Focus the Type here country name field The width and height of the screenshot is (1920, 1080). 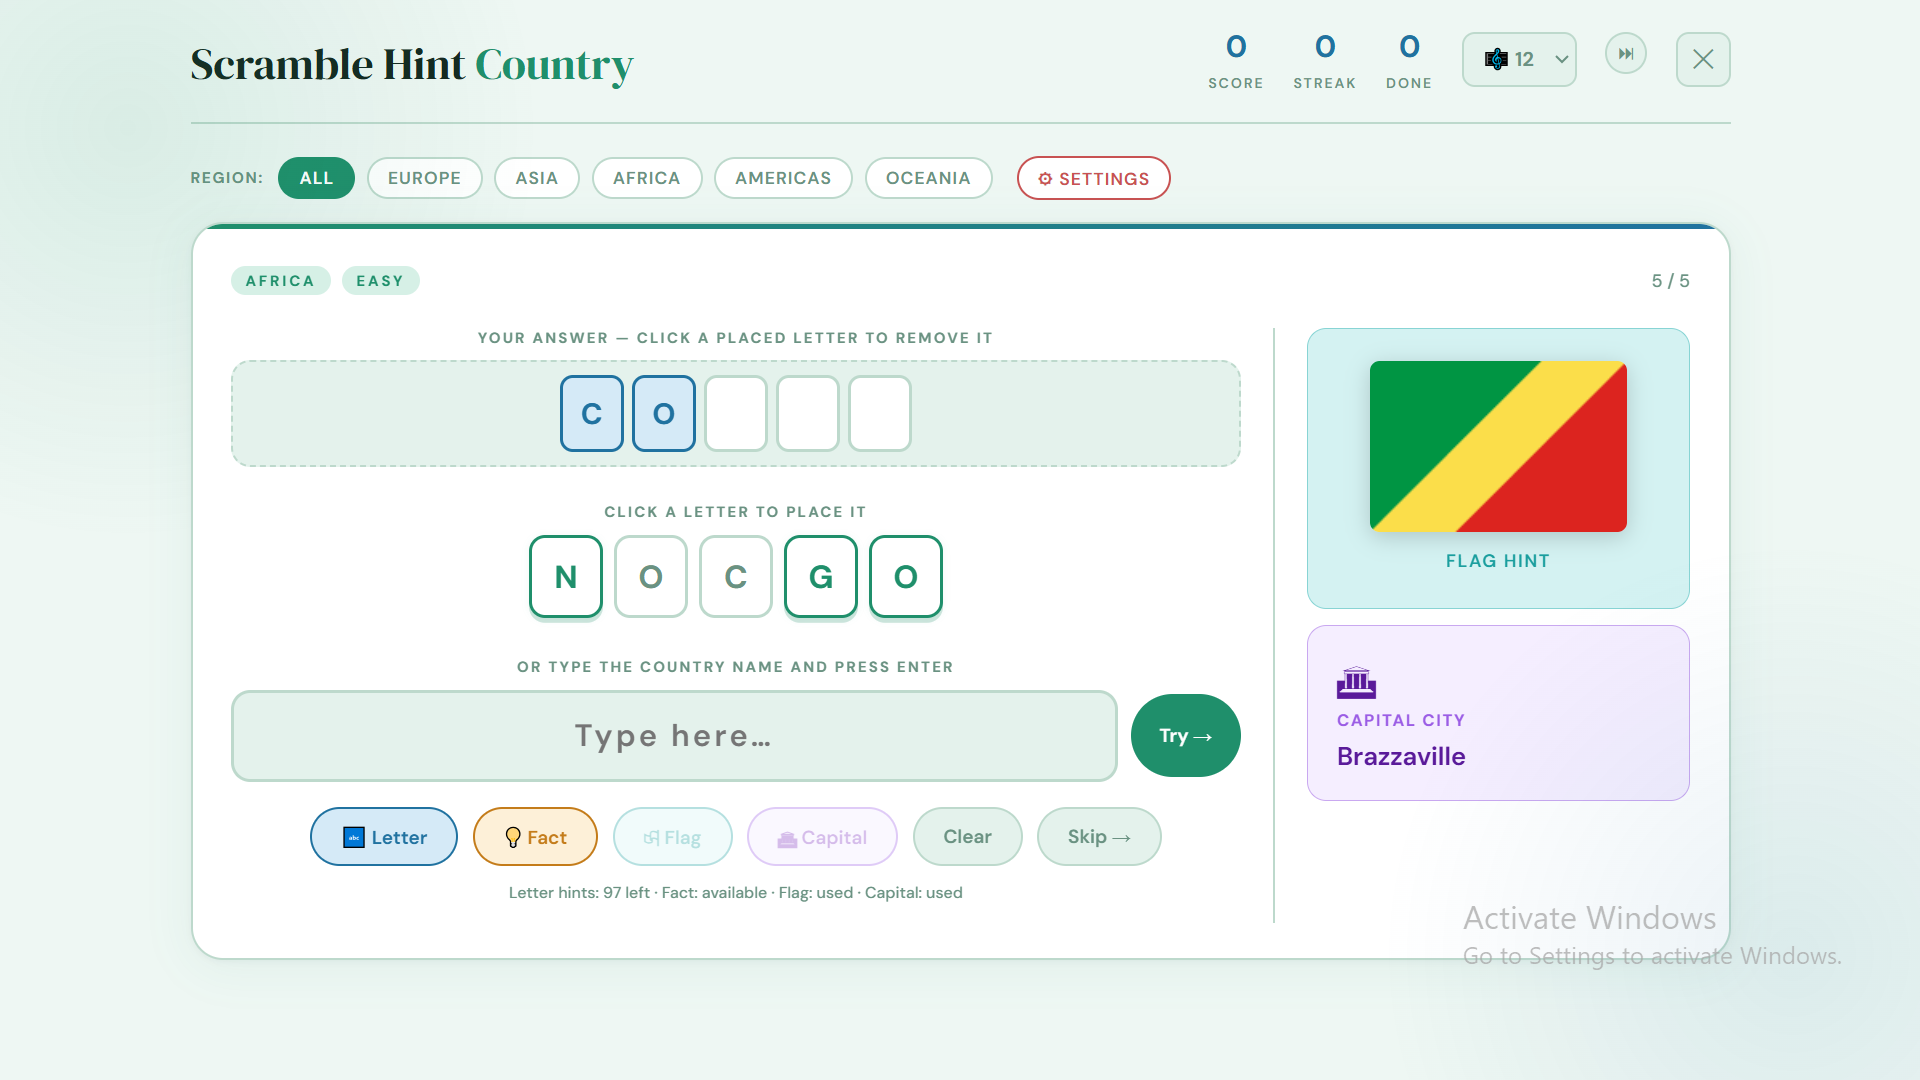click(x=674, y=736)
